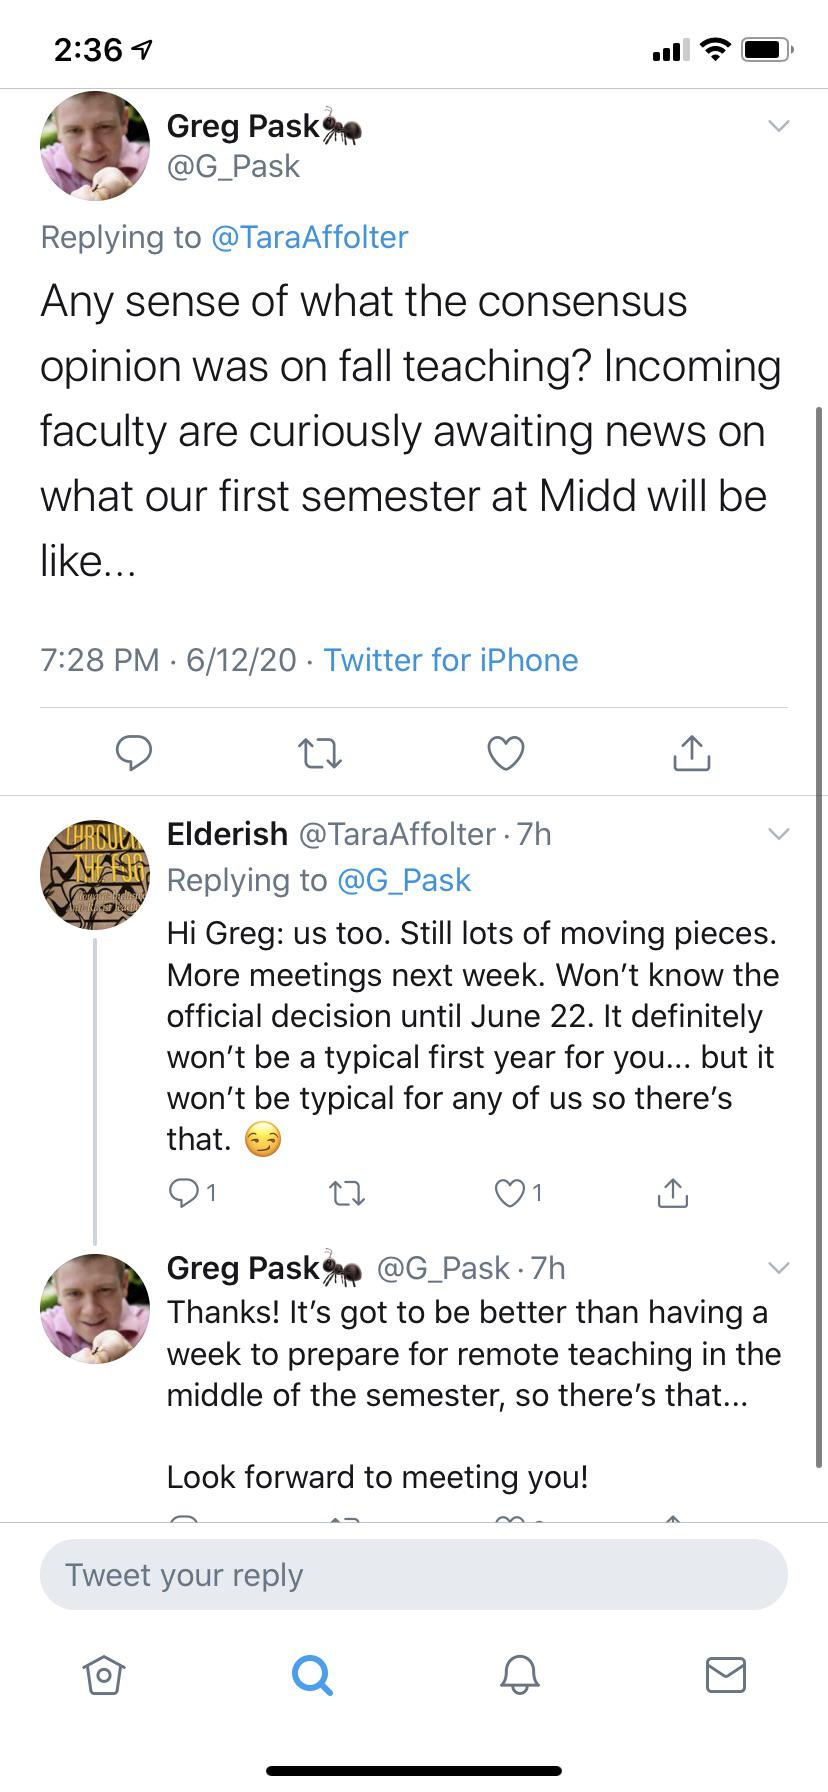Share Elderish's reply tweet
This screenshot has width=828, height=1792.
pyautogui.click(x=672, y=1192)
